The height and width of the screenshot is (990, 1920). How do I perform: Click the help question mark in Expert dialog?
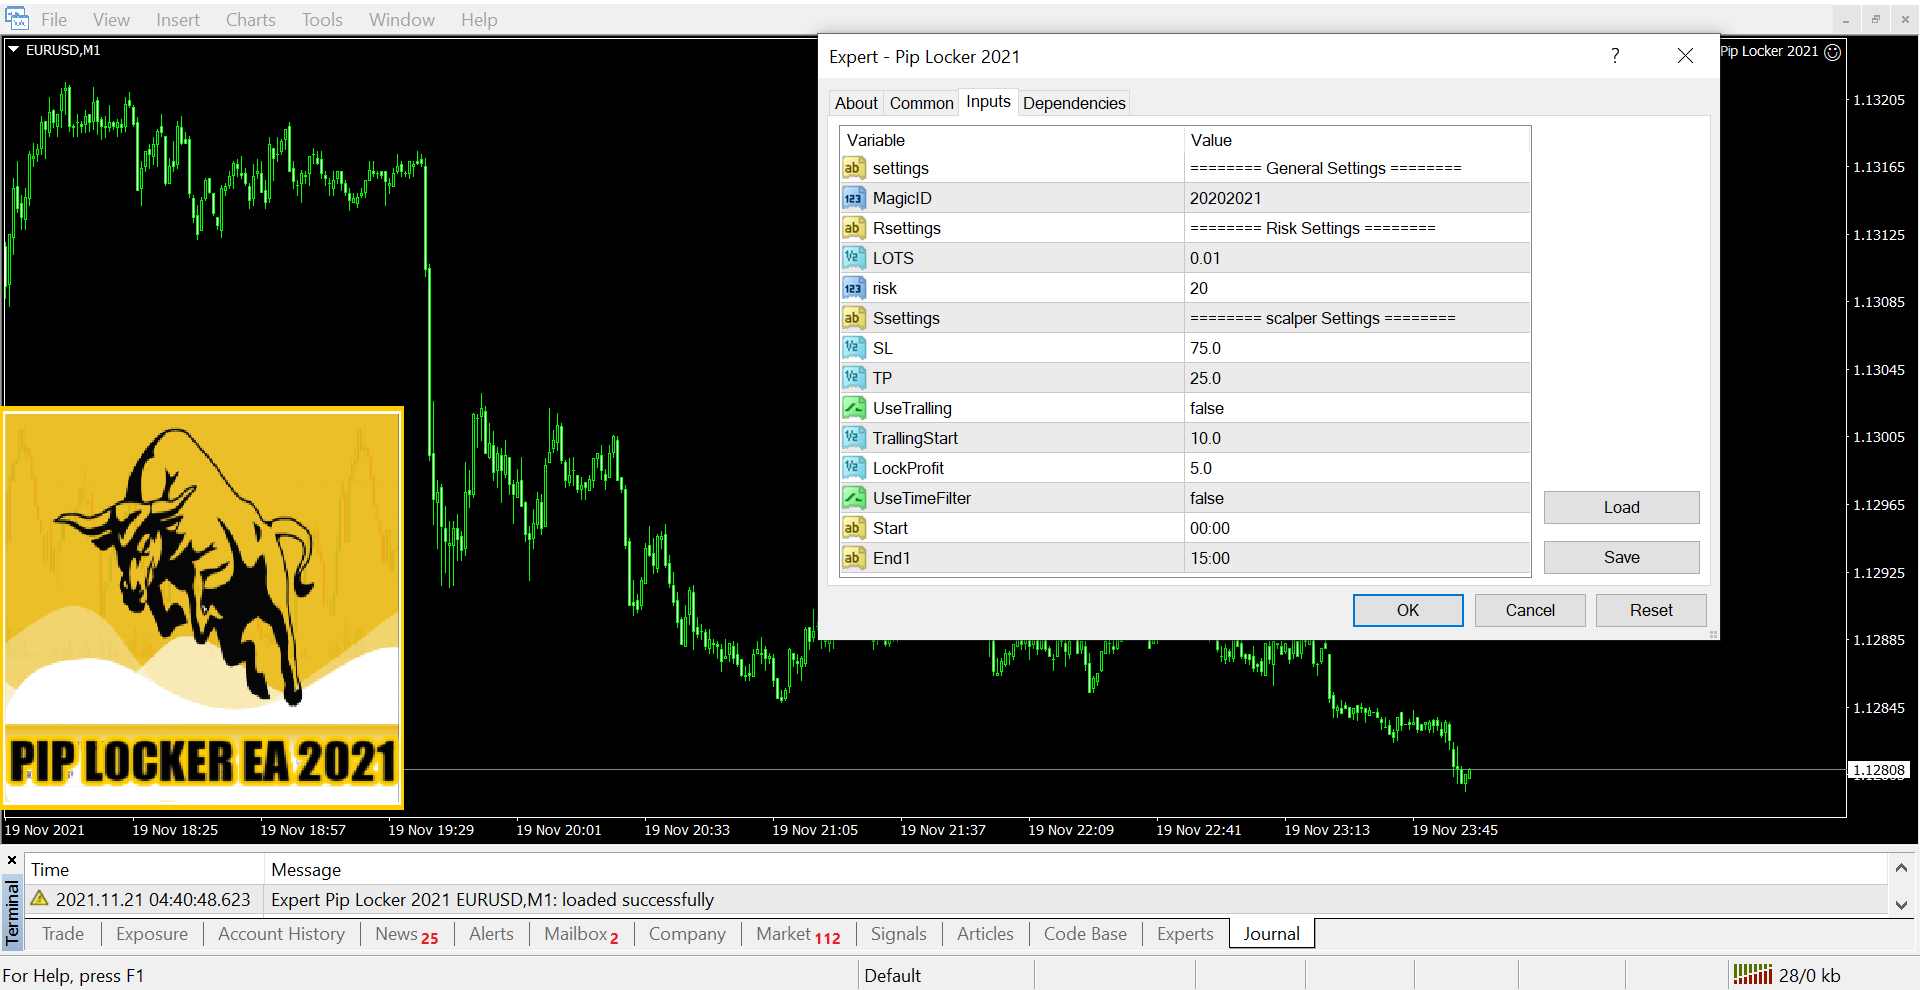[x=1615, y=56]
